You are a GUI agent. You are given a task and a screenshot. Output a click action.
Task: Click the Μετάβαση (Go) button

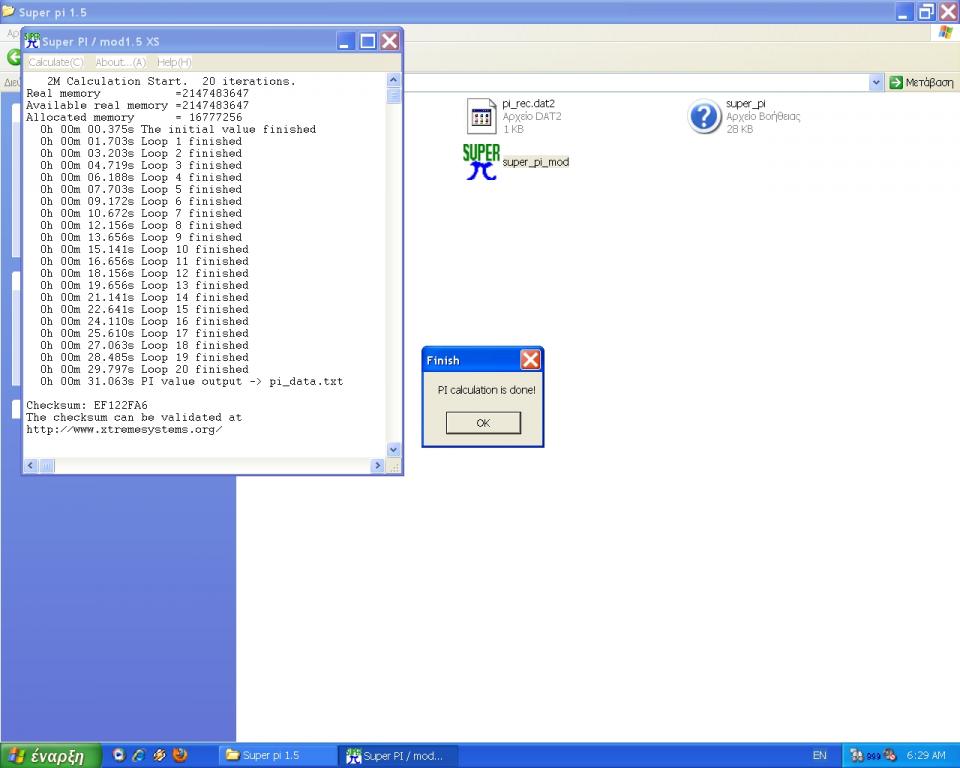(921, 82)
